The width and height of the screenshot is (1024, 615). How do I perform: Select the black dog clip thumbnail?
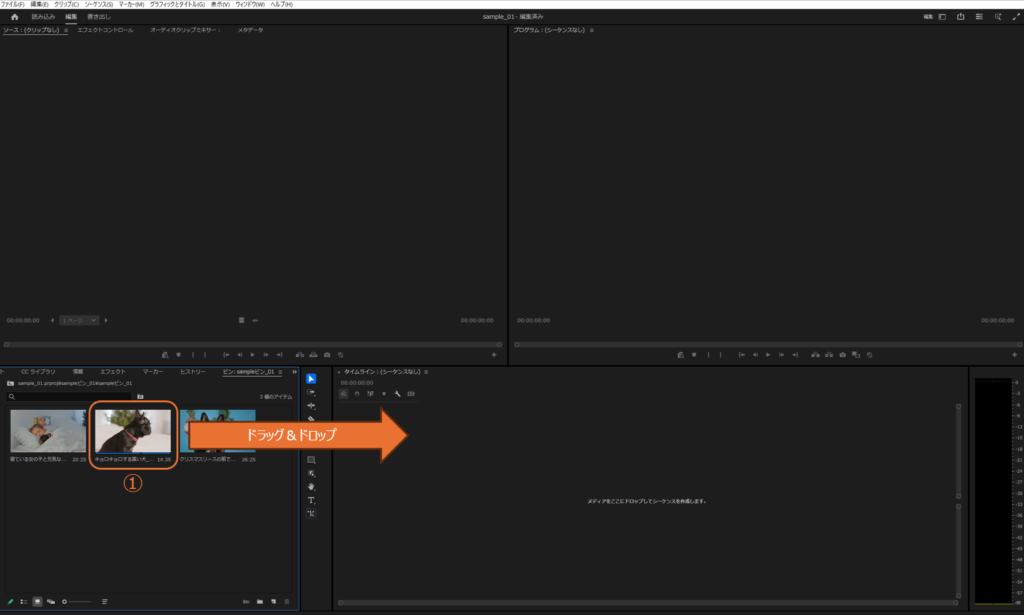pyautogui.click(x=132, y=431)
